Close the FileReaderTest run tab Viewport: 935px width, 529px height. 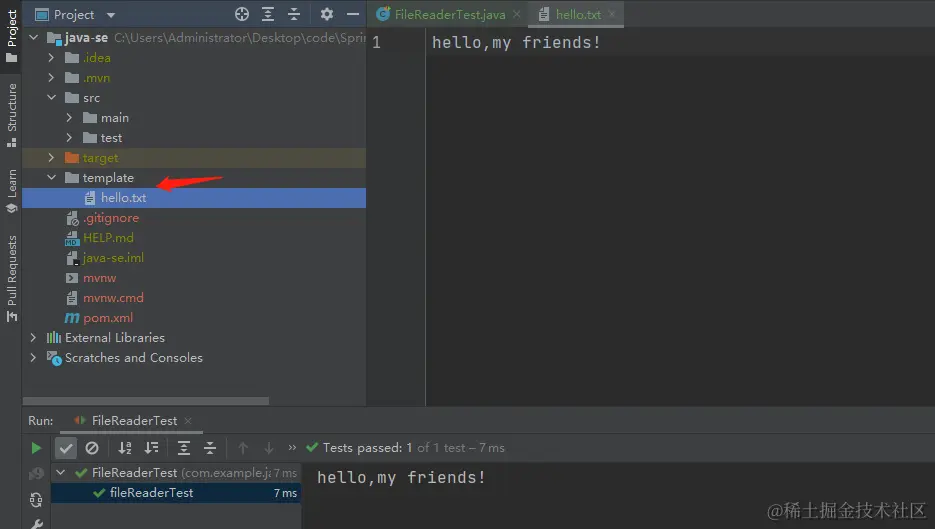tap(188, 420)
